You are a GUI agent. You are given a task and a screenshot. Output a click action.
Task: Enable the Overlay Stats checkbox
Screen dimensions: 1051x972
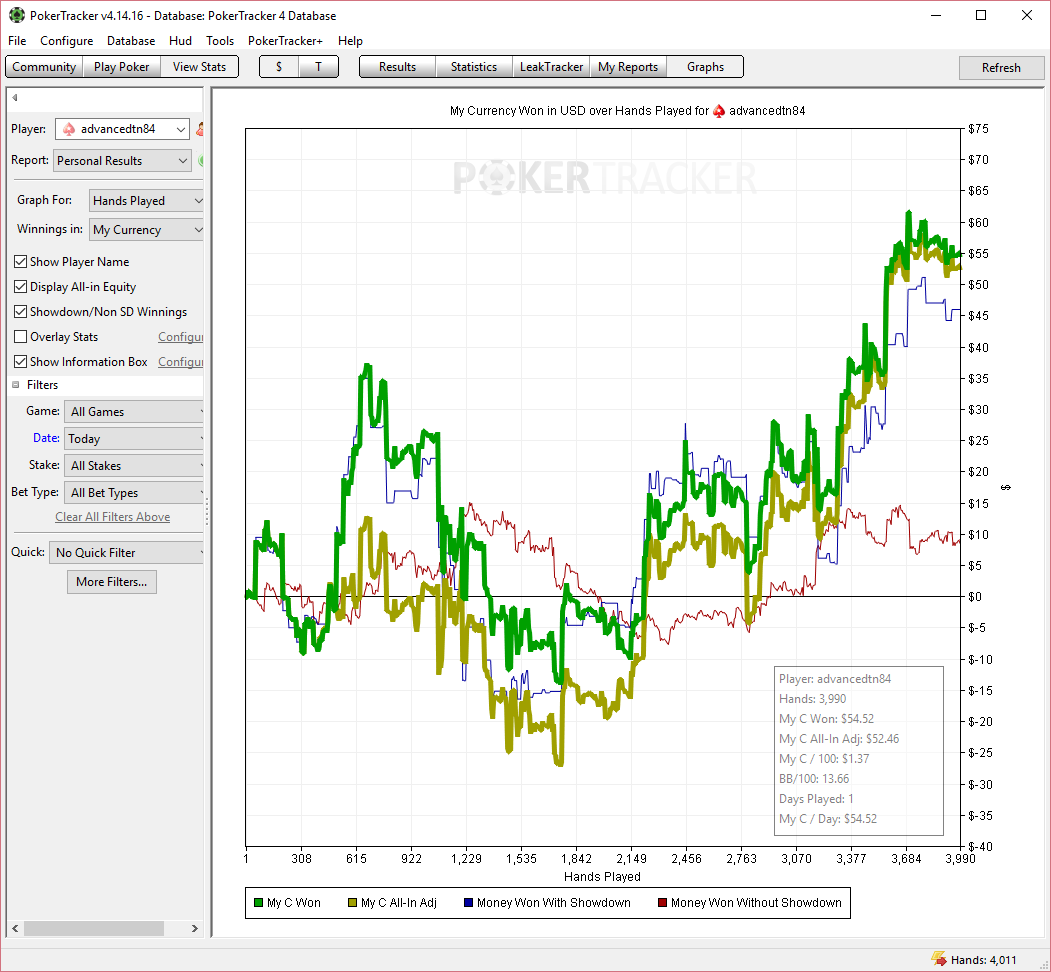(x=21, y=337)
